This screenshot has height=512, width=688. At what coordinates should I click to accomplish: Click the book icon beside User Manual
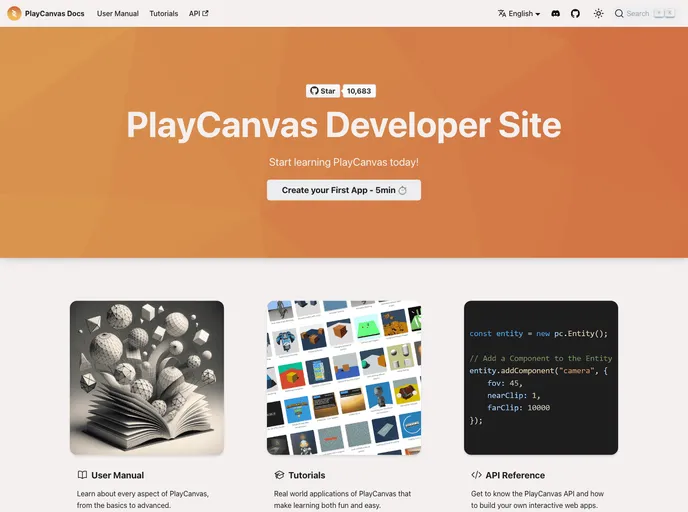coord(82,475)
